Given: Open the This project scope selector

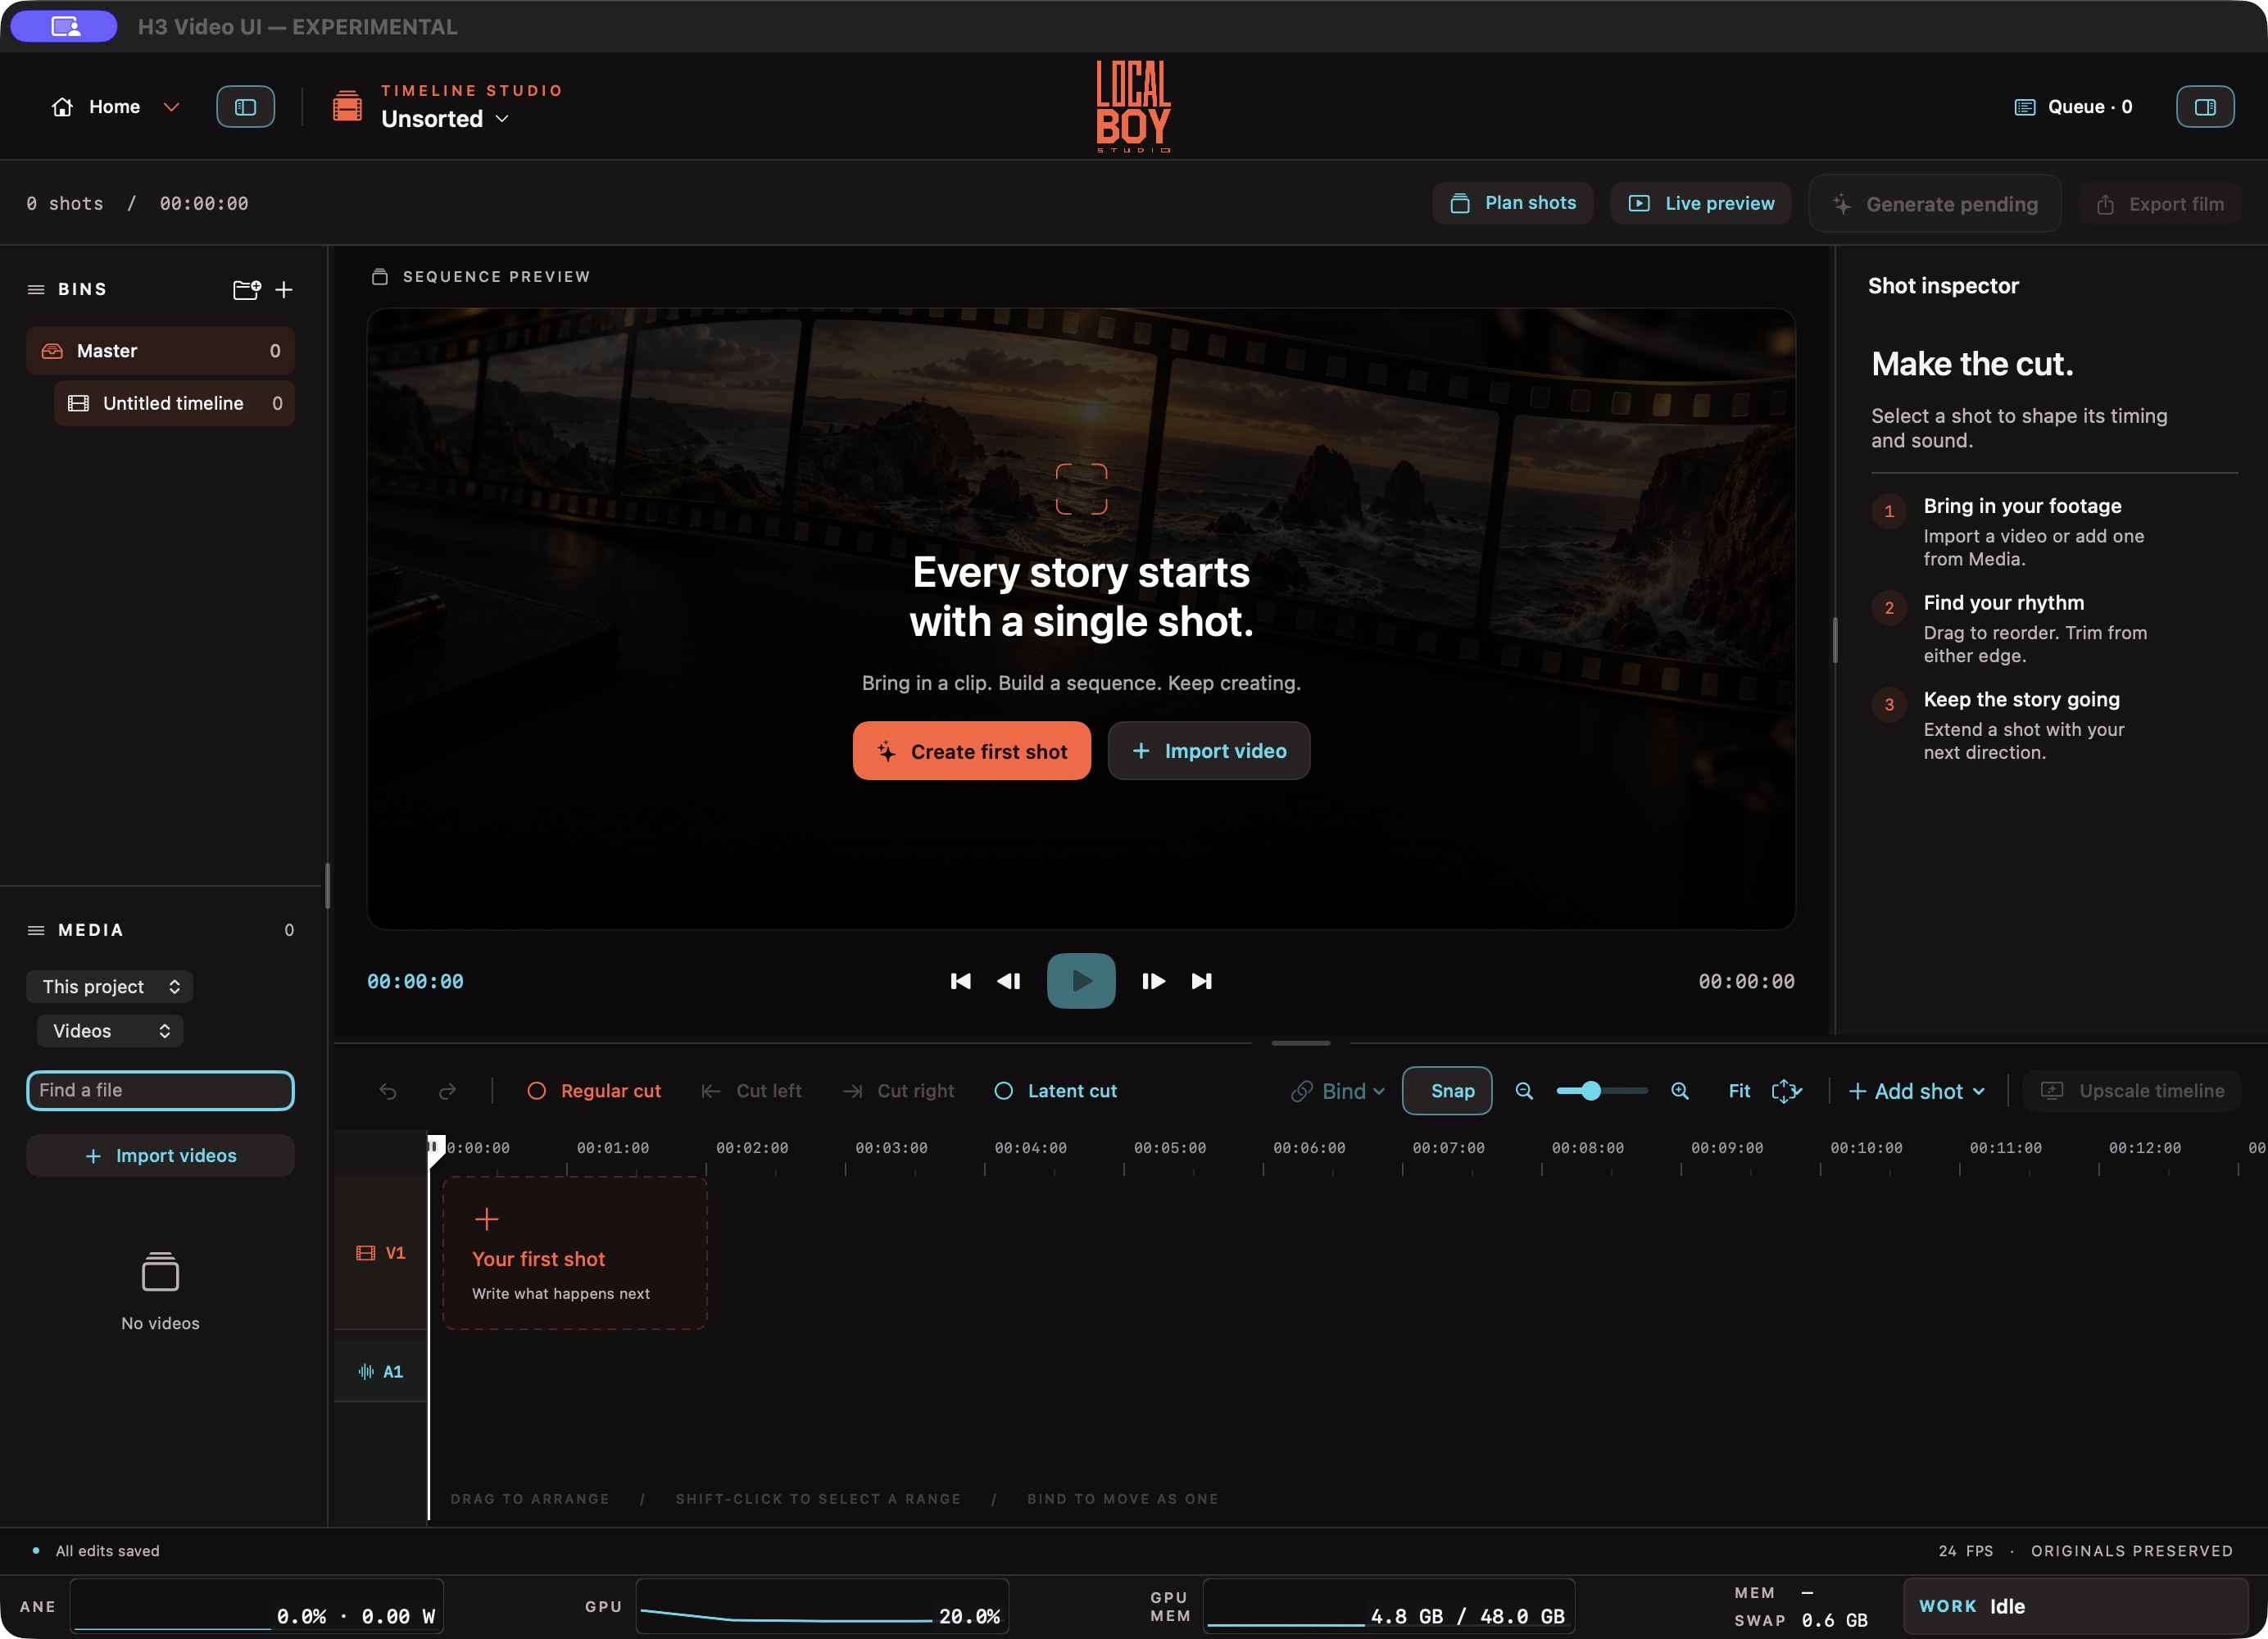Looking at the screenshot, I should (110, 987).
